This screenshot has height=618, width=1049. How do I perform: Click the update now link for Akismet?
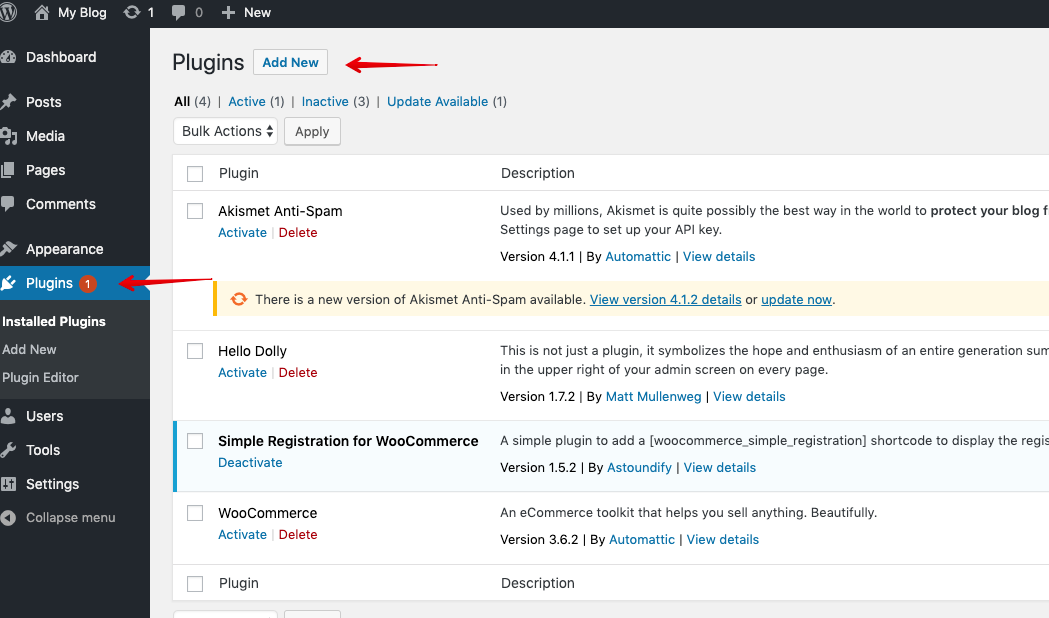coord(796,299)
